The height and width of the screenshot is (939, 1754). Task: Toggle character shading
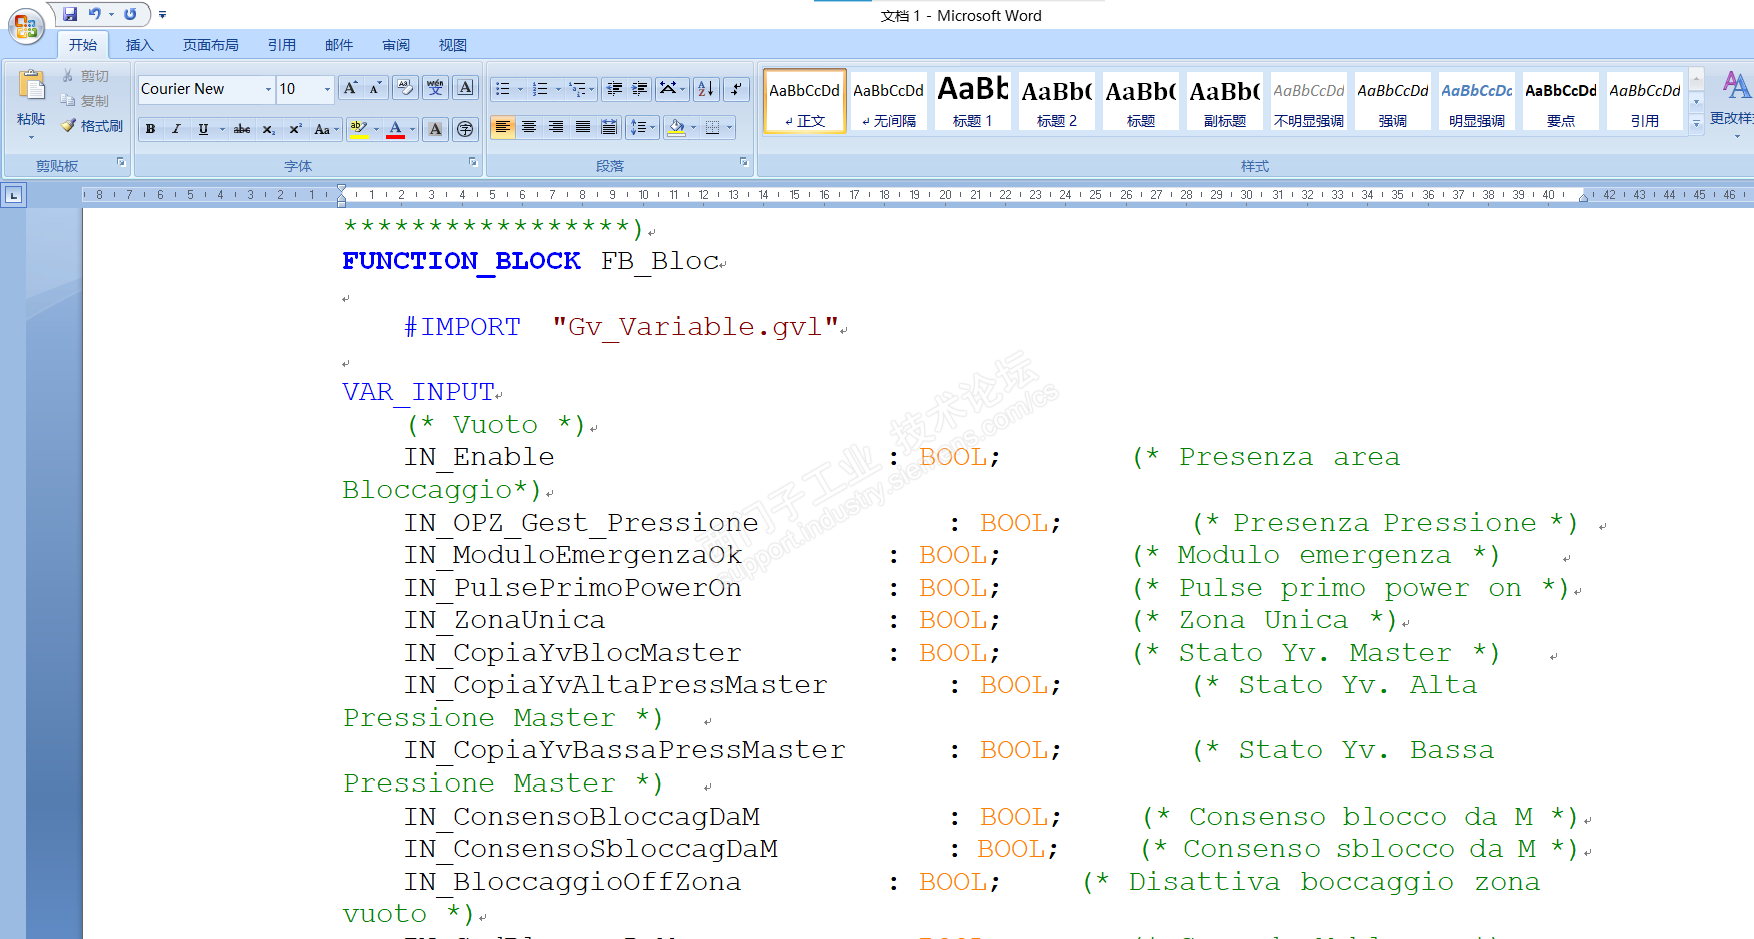435,129
